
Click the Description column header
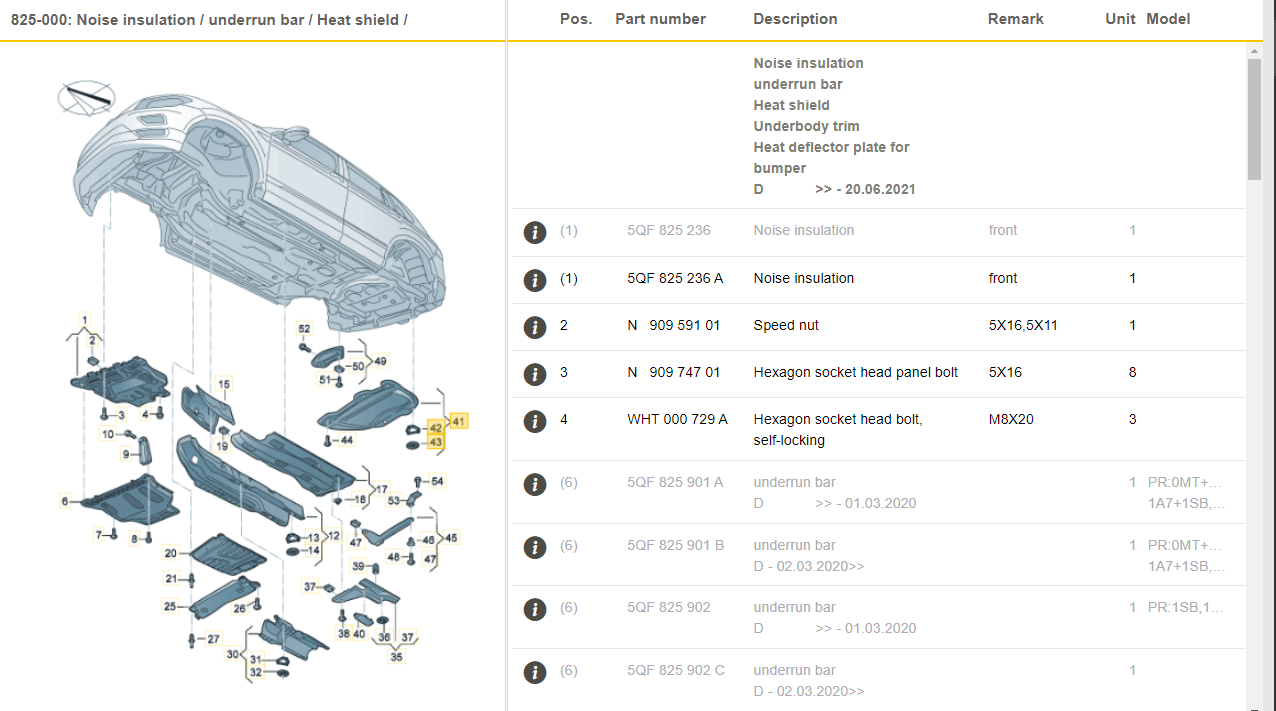[x=795, y=19]
